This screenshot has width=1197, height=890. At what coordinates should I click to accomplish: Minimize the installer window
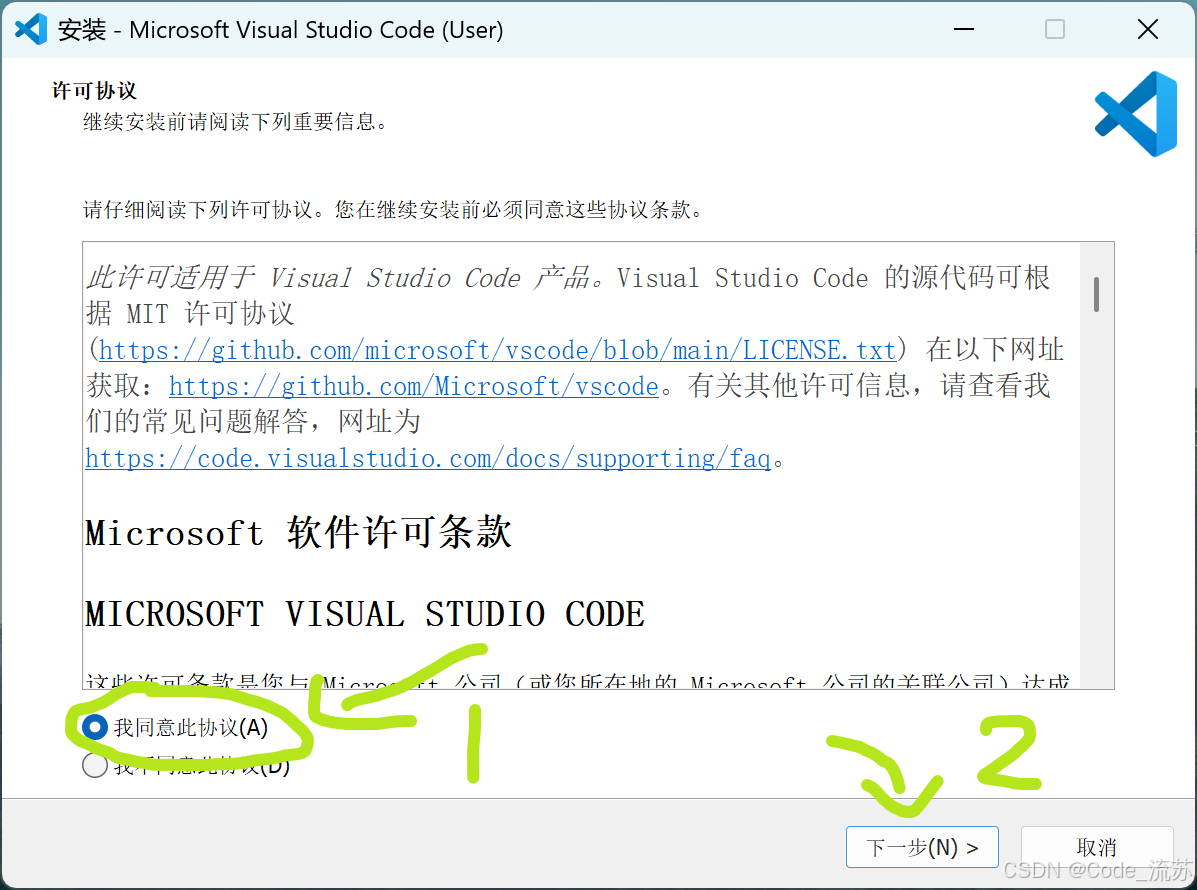[x=964, y=30]
